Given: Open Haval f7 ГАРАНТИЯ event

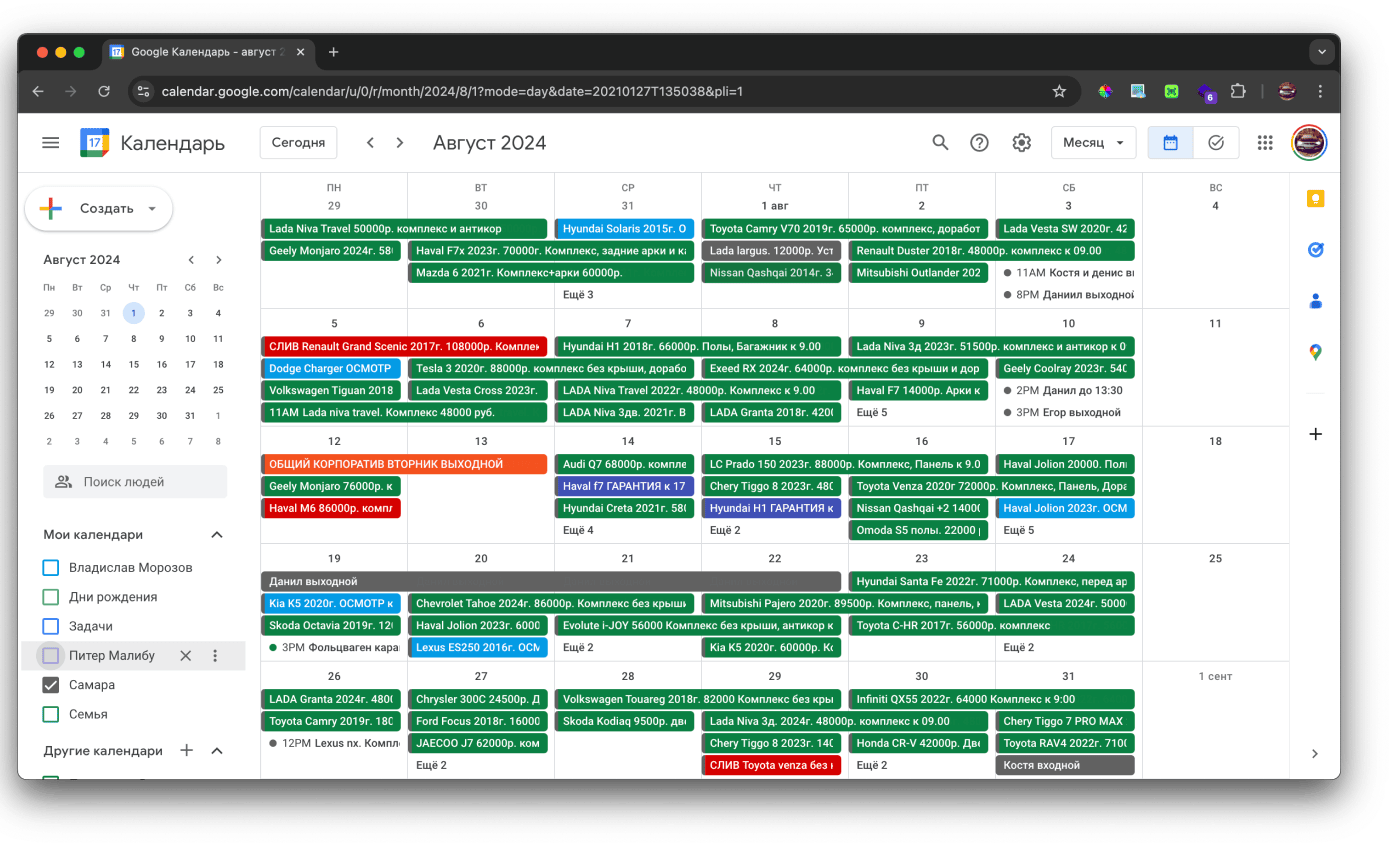Looking at the screenshot, I should point(625,486).
